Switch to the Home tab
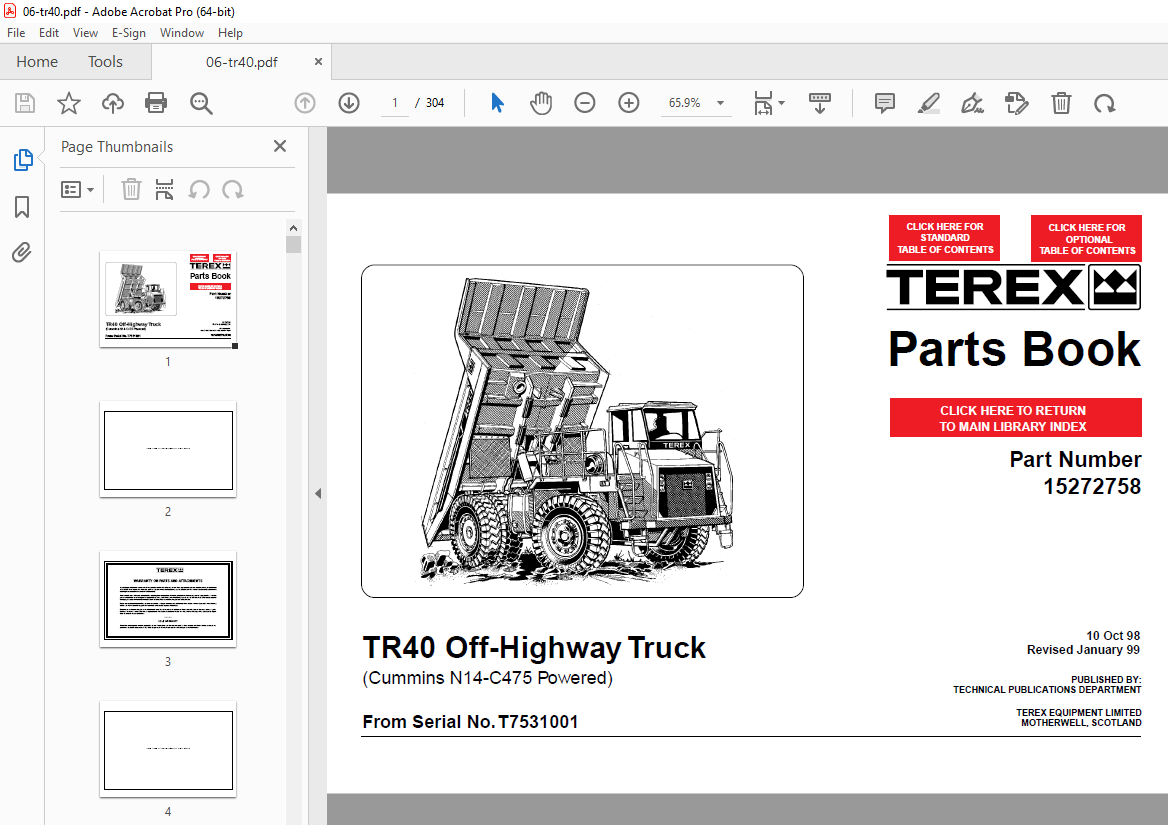 click(x=37, y=62)
